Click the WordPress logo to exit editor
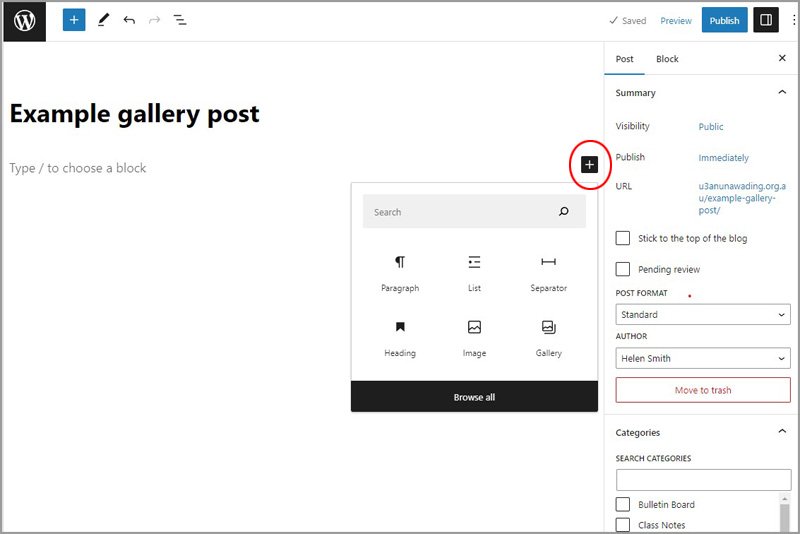800x534 pixels. pos(24,21)
